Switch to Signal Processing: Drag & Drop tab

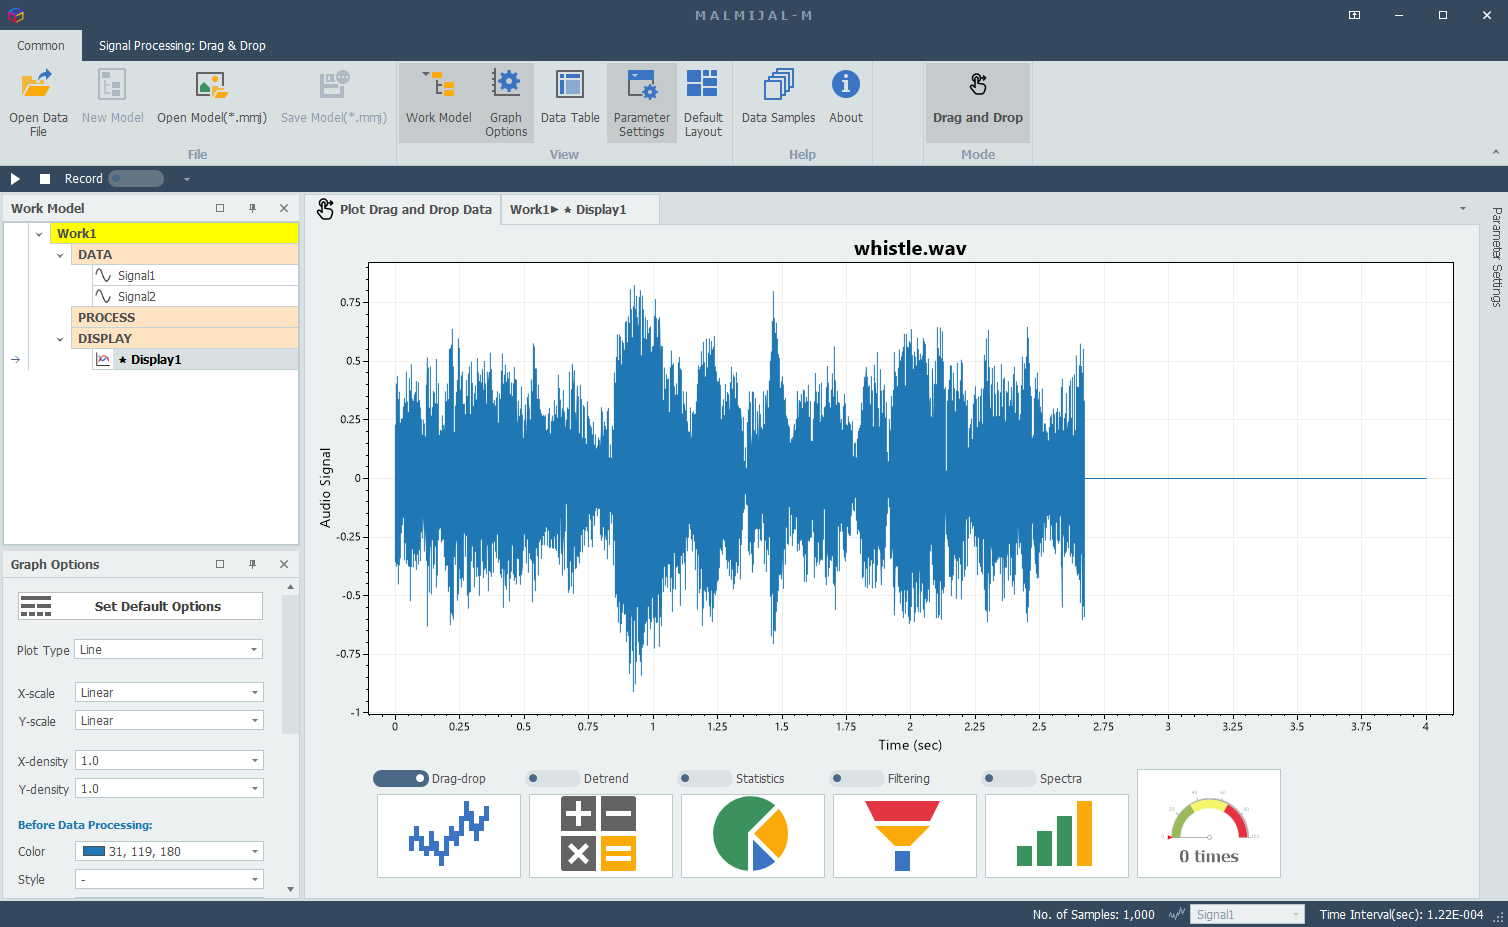182,46
